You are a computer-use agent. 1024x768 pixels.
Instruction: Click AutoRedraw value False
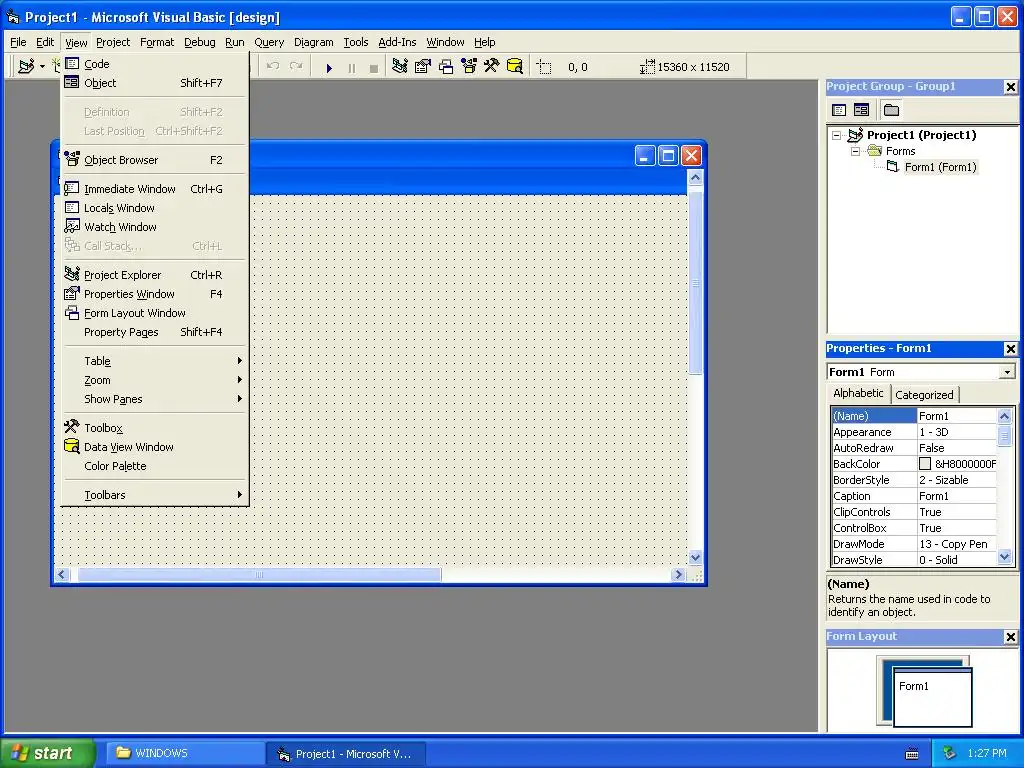point(956,448)
